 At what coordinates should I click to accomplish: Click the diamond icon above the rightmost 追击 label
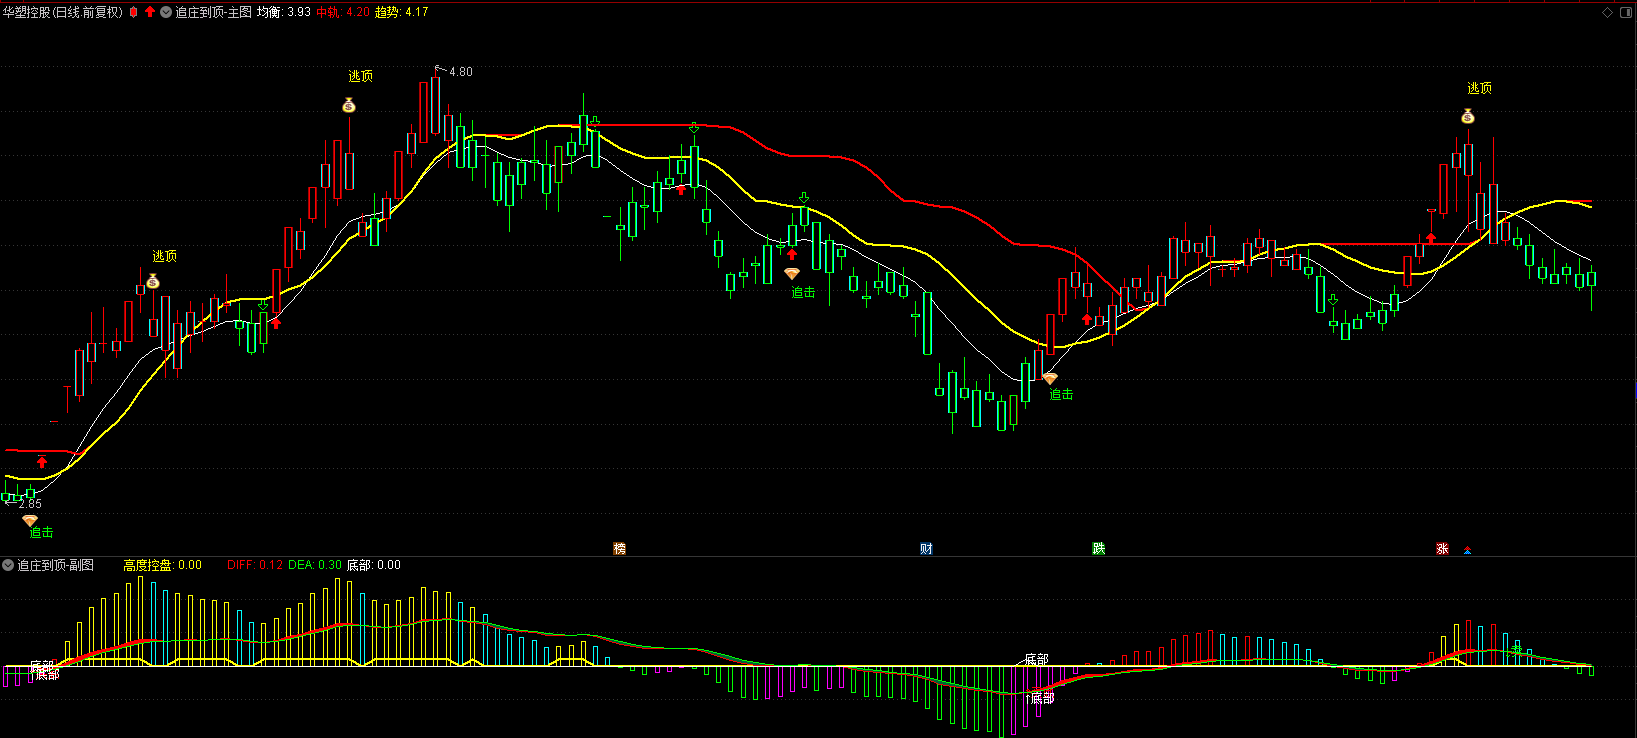point(1050,379)
